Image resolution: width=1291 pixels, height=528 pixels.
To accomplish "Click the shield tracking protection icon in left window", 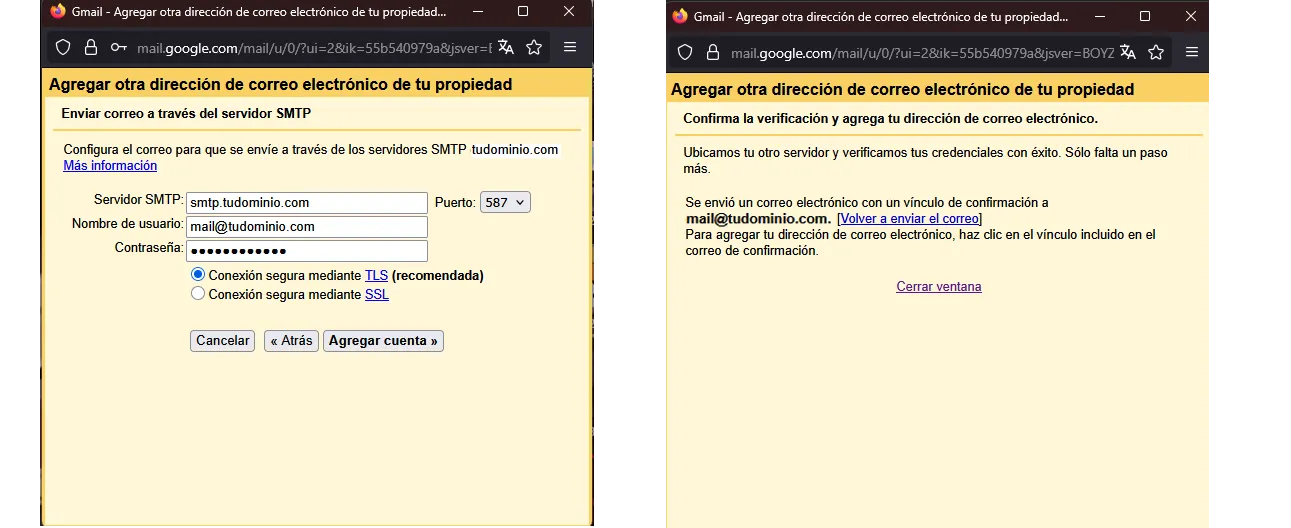I will pyautogui.click(x=62, y=47).
